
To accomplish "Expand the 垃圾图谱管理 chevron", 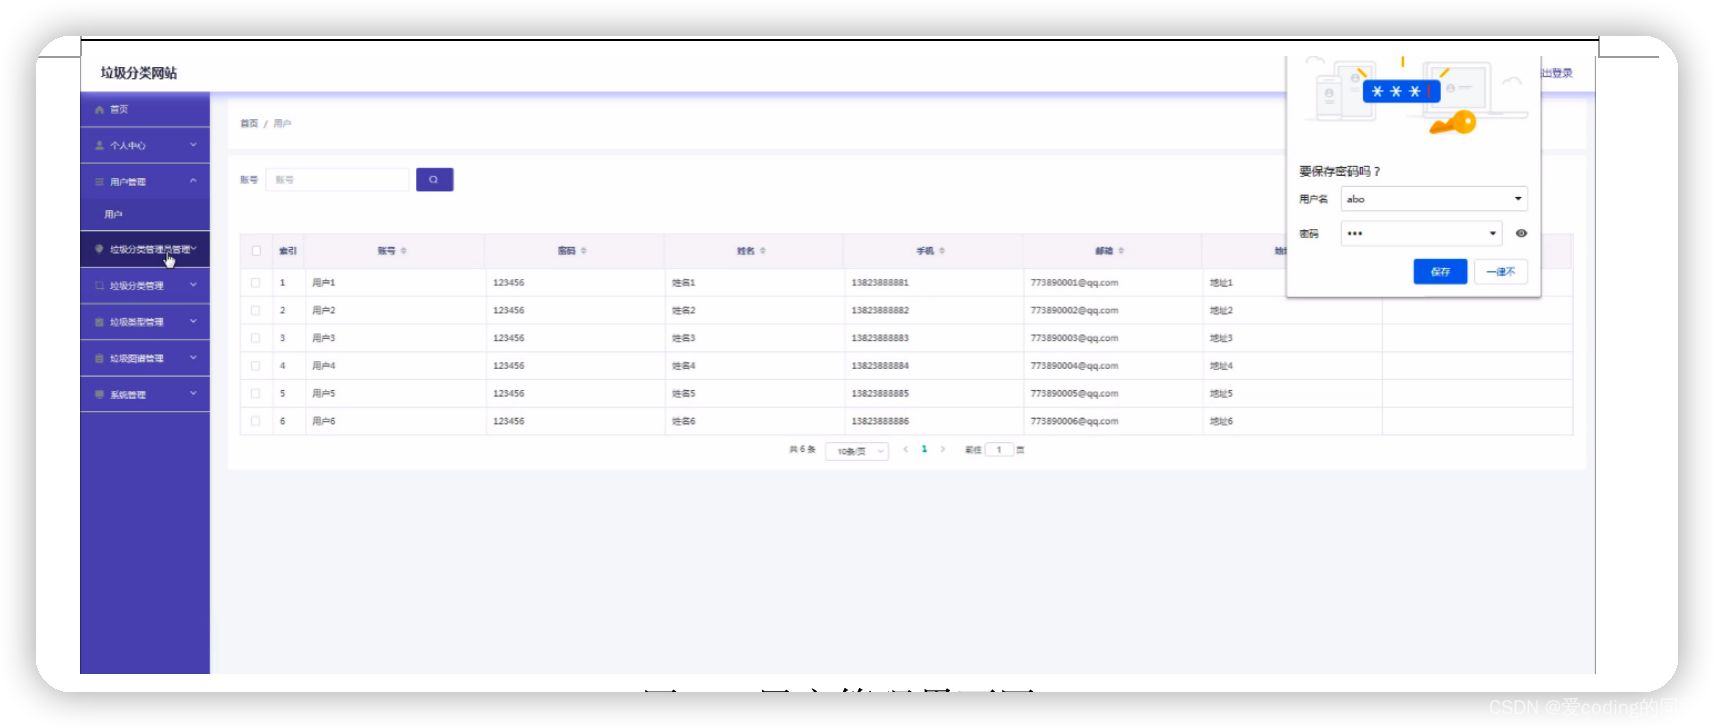I will (193, 357).
